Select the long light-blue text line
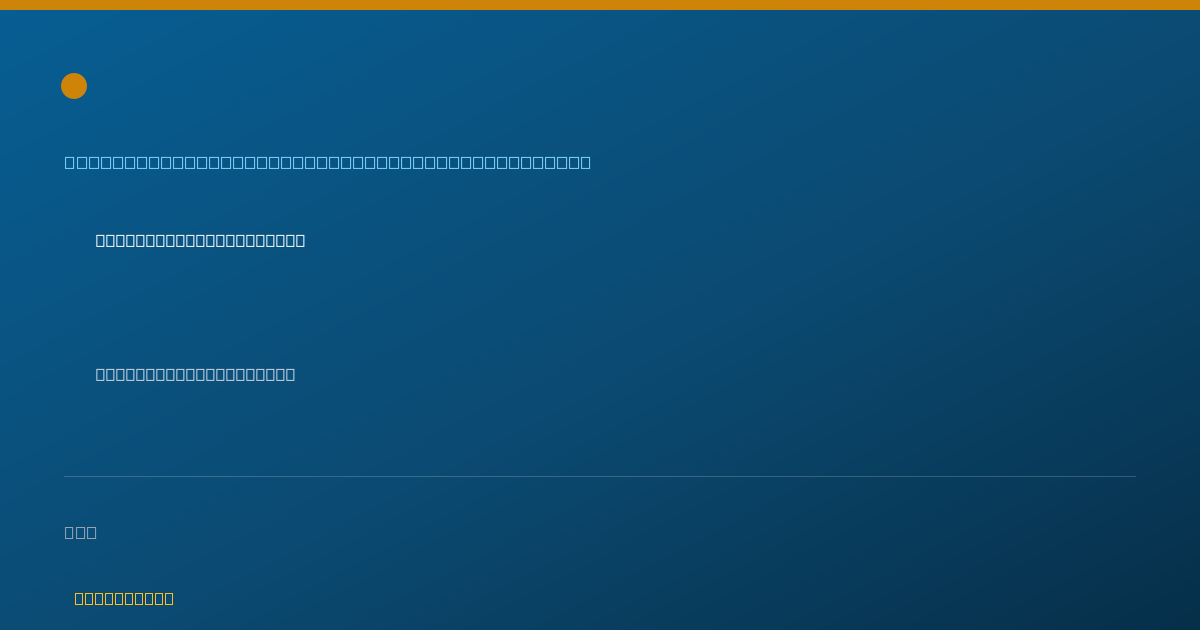Viewport: 1200px width, 630px height. coord(328,162)
